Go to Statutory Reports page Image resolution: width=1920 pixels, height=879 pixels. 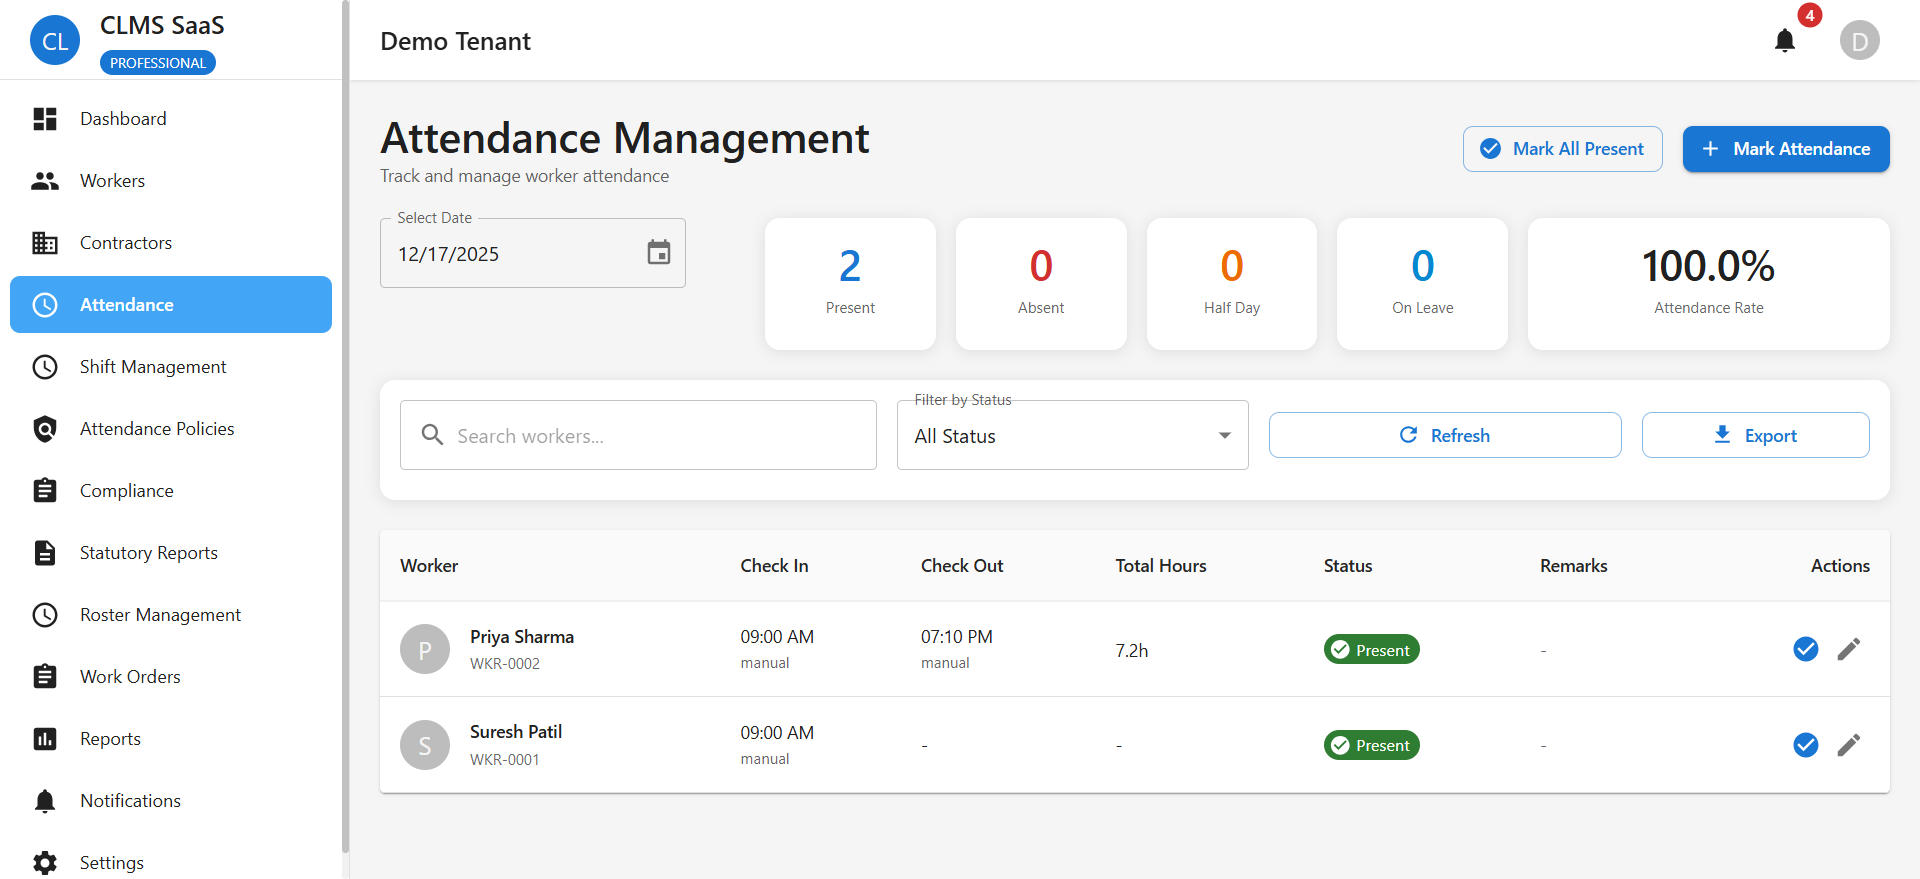coord(149,553)
